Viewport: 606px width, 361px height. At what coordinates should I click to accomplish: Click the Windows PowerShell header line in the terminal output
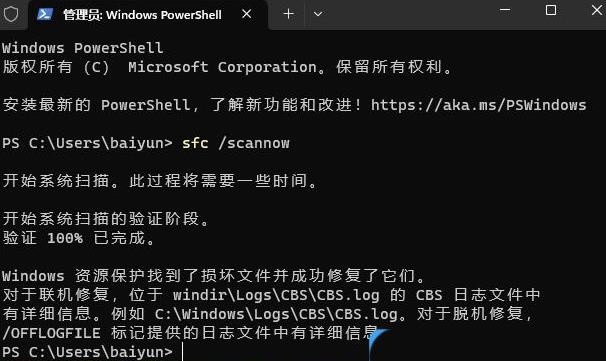point(82,48)
